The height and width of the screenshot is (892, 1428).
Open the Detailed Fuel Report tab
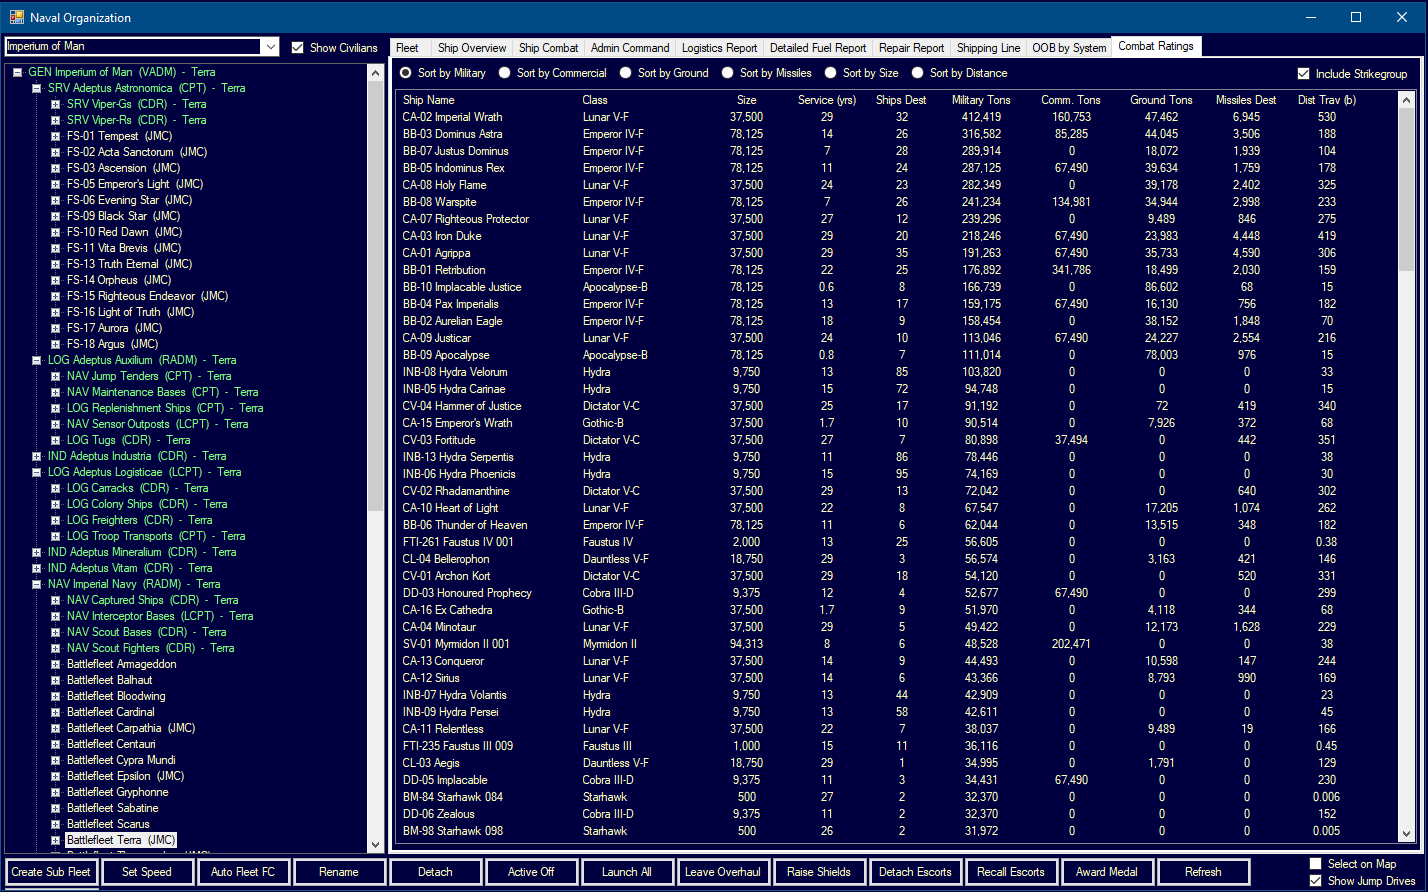[818, 48]
